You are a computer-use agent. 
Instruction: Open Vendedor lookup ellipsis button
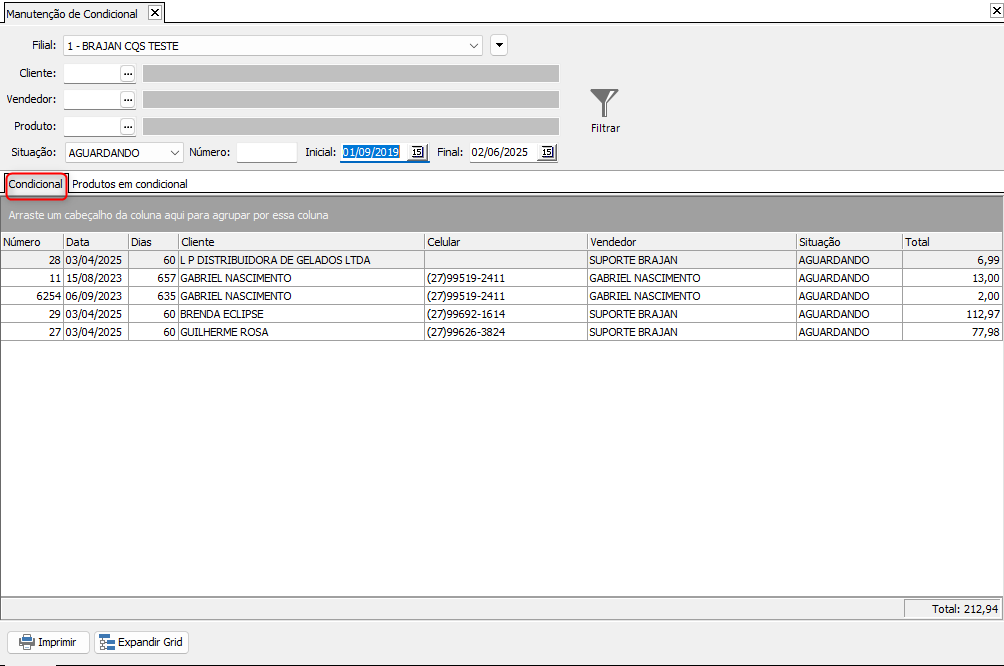click(128, 100)
